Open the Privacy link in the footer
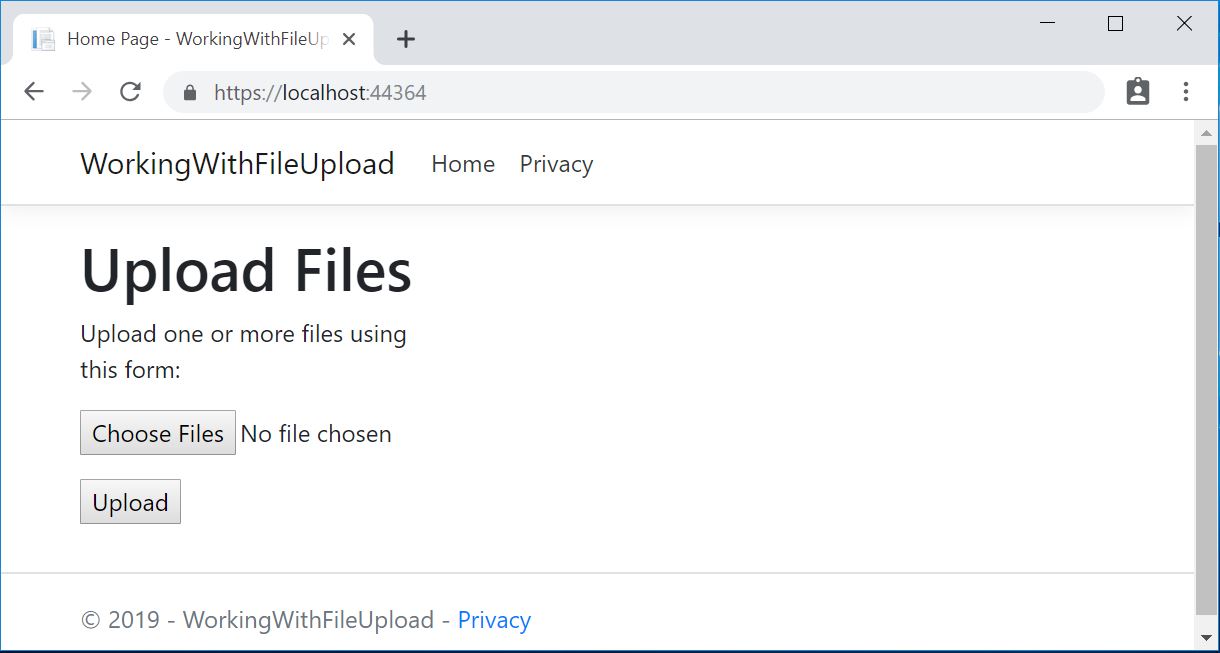 pyautogui.click(x=494, y=620)
